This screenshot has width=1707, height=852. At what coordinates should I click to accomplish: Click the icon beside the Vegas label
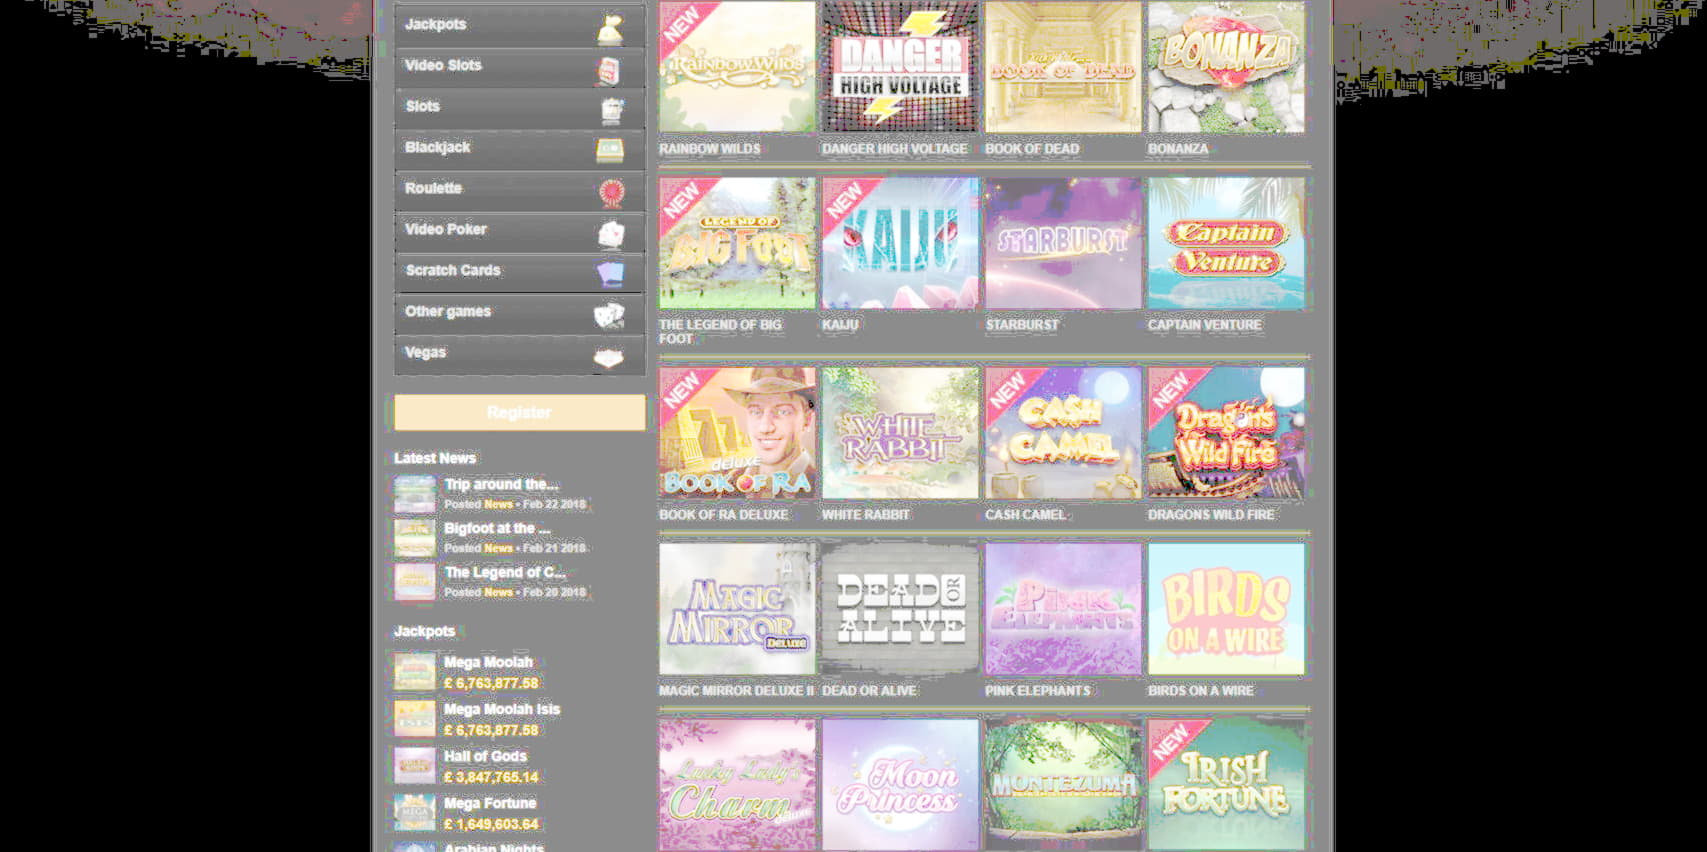pos(609,357)
